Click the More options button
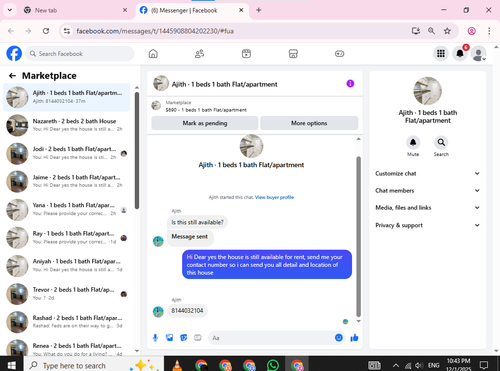Viewport: 500px width, 371px height. pyautogui.click(x=309, y=123)
